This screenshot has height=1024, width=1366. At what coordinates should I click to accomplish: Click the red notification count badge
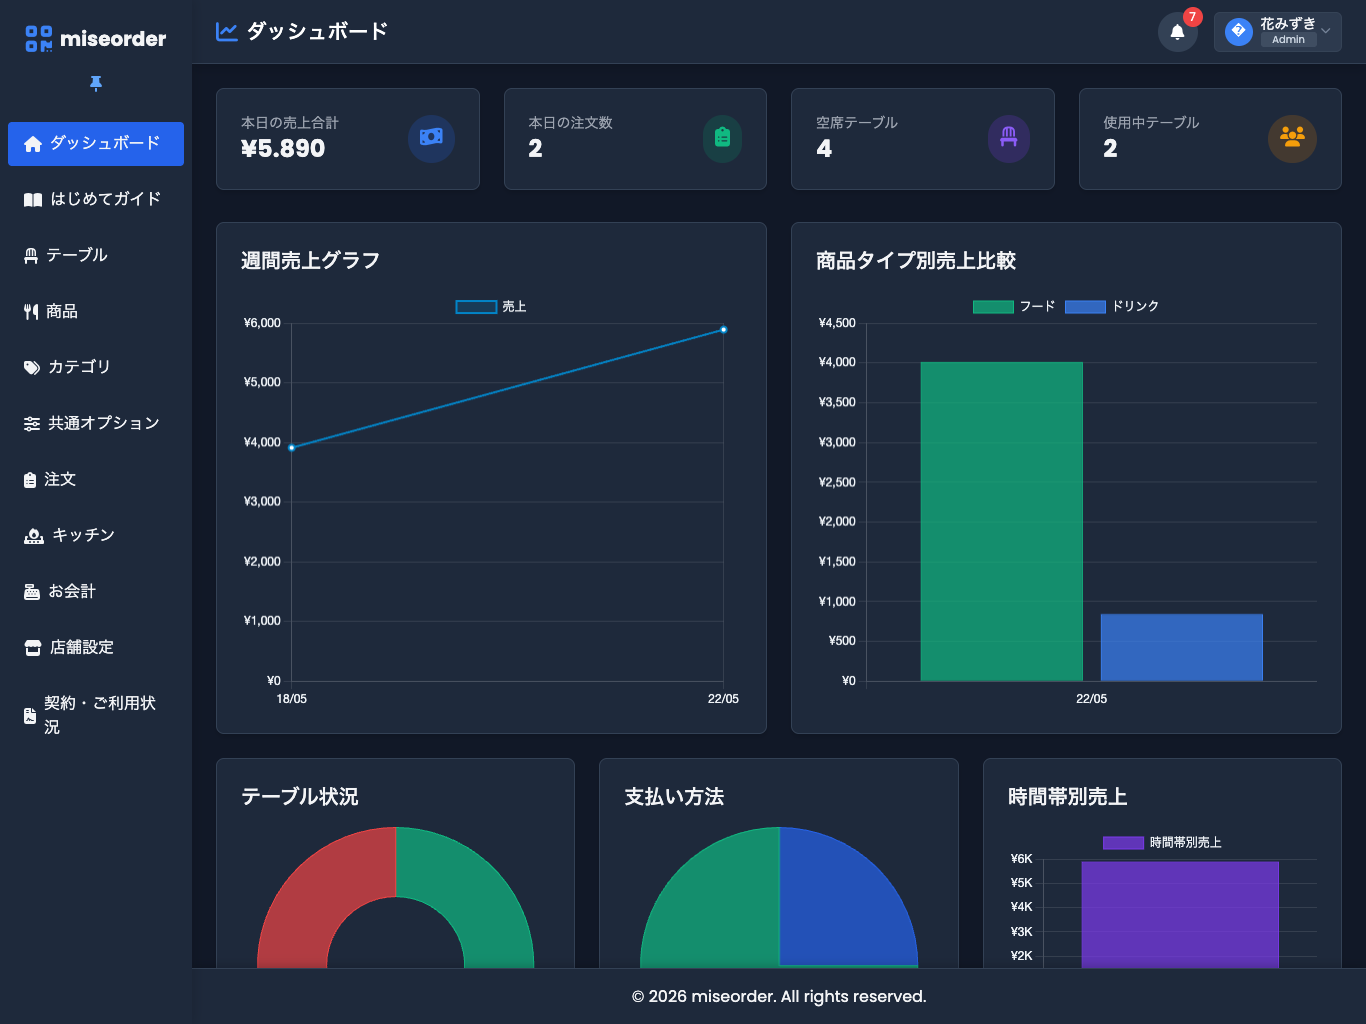tap(1192, 17)
